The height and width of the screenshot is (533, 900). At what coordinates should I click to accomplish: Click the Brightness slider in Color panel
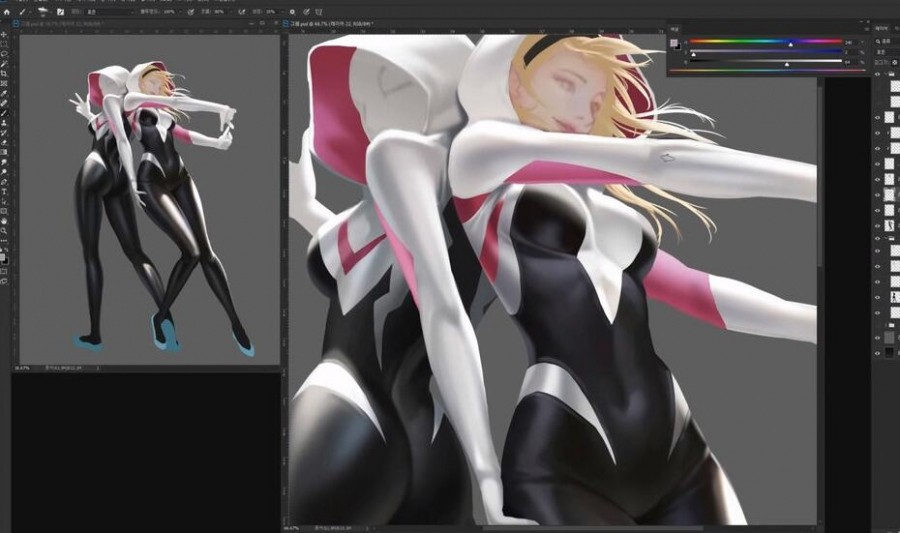pos(765,61)
